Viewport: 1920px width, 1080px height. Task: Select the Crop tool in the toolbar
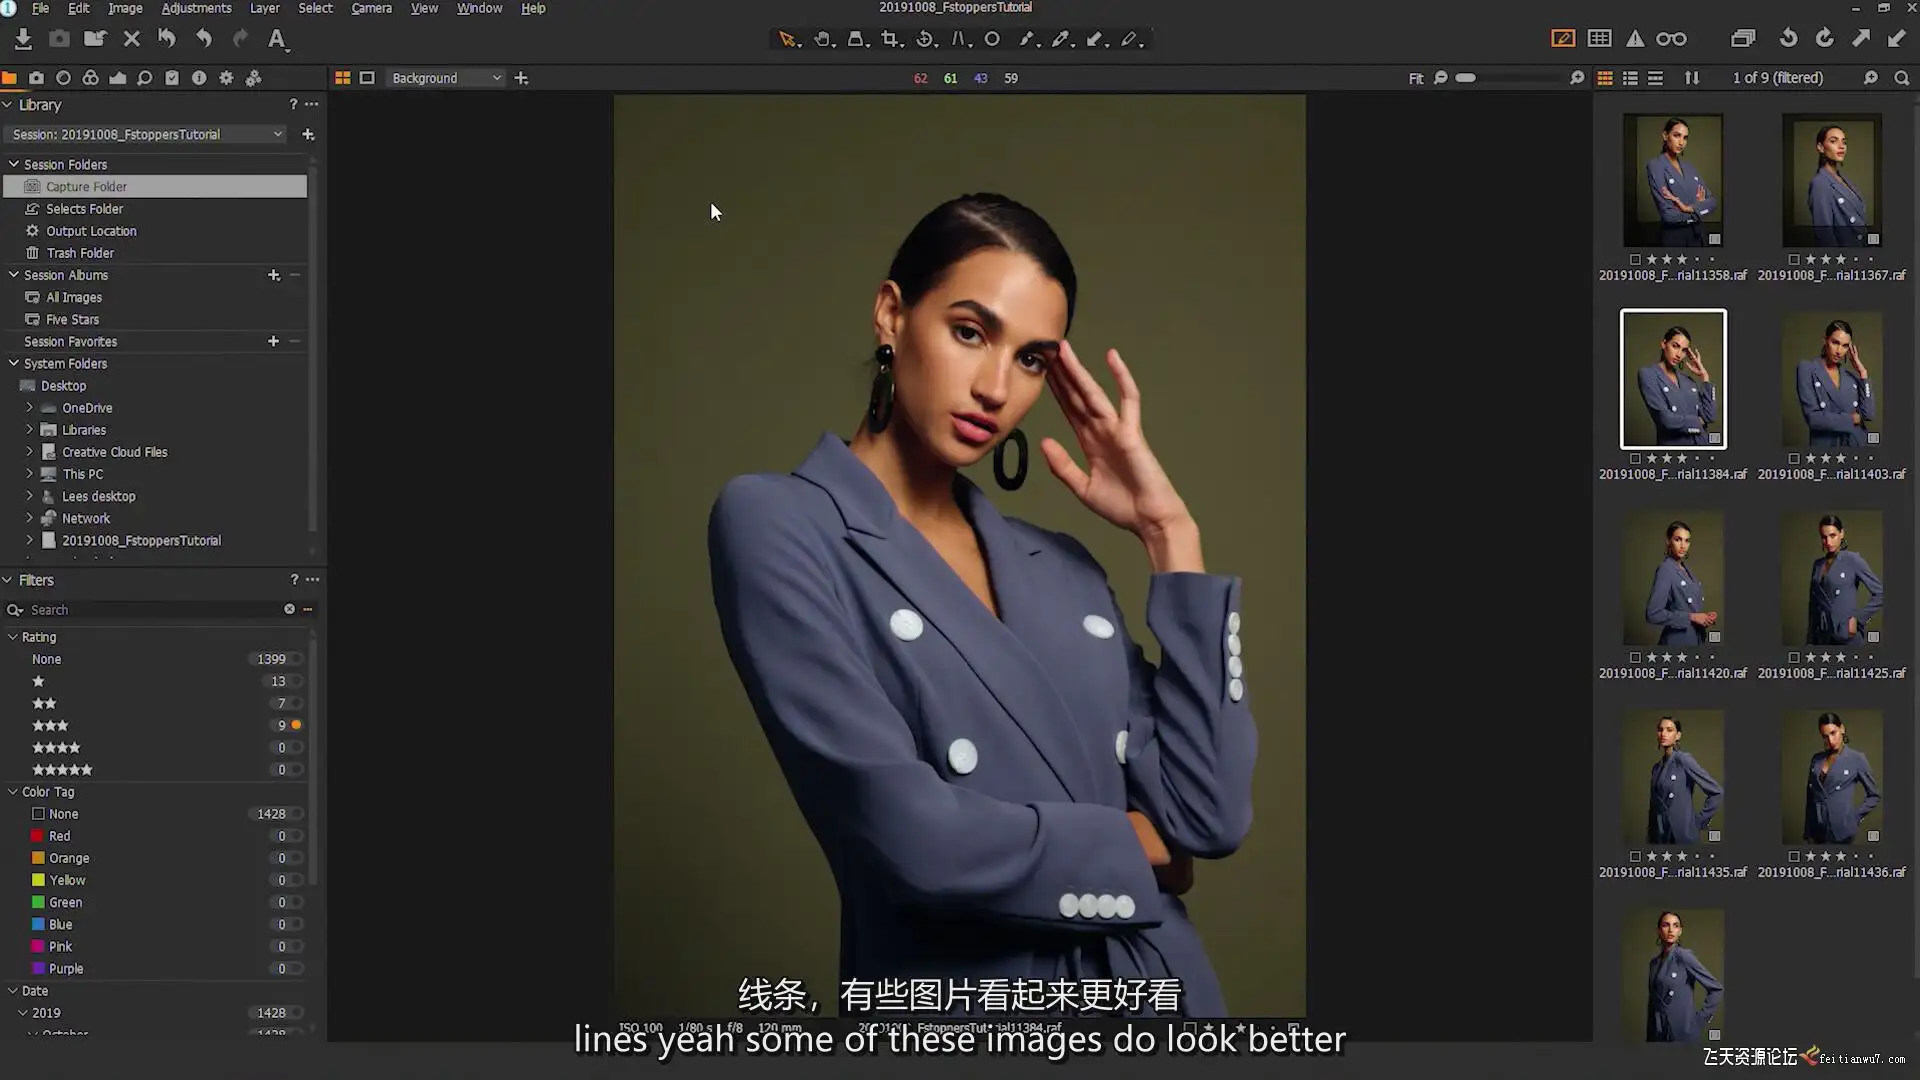click(889, 39)
